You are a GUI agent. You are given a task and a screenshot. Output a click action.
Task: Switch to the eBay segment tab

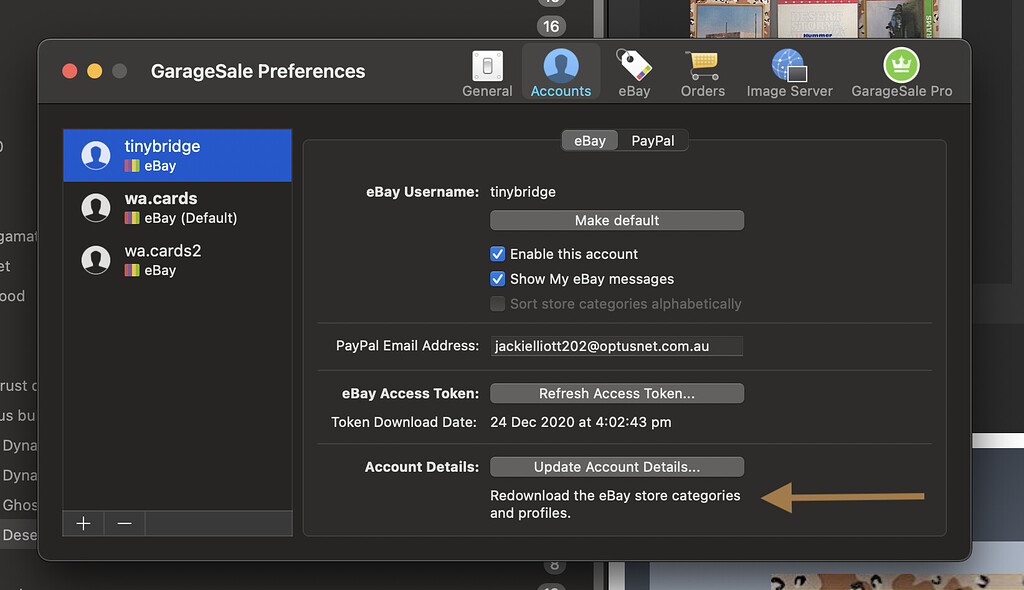tap(590, 140)
